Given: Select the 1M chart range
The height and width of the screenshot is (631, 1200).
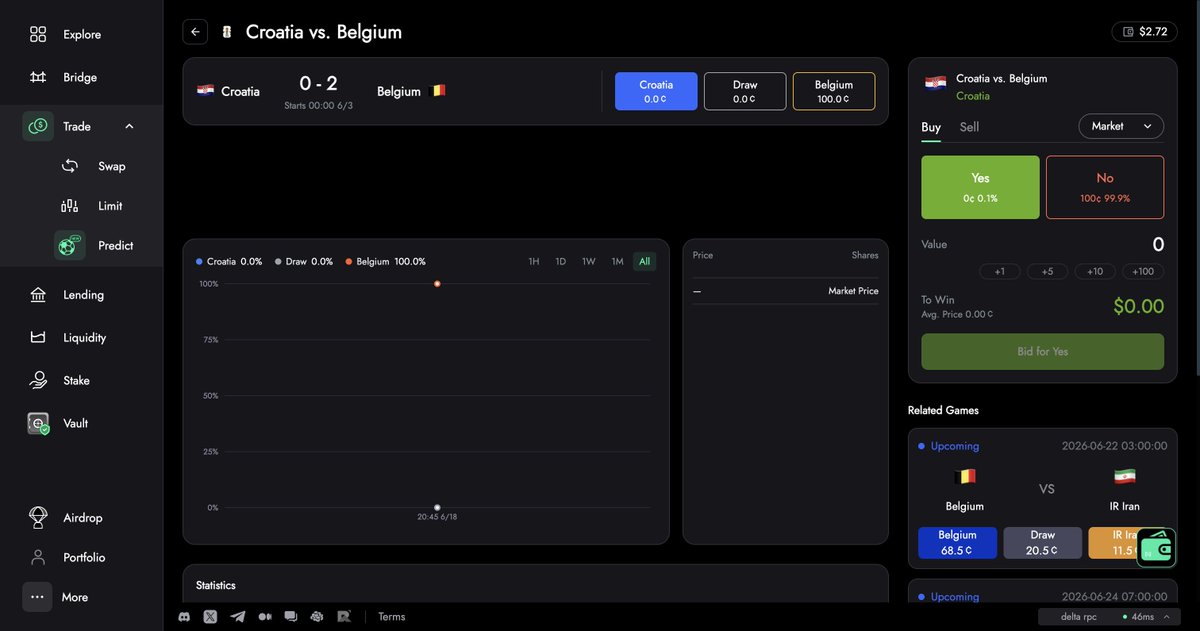Looking at the screenshot, I should pos(617,262).
